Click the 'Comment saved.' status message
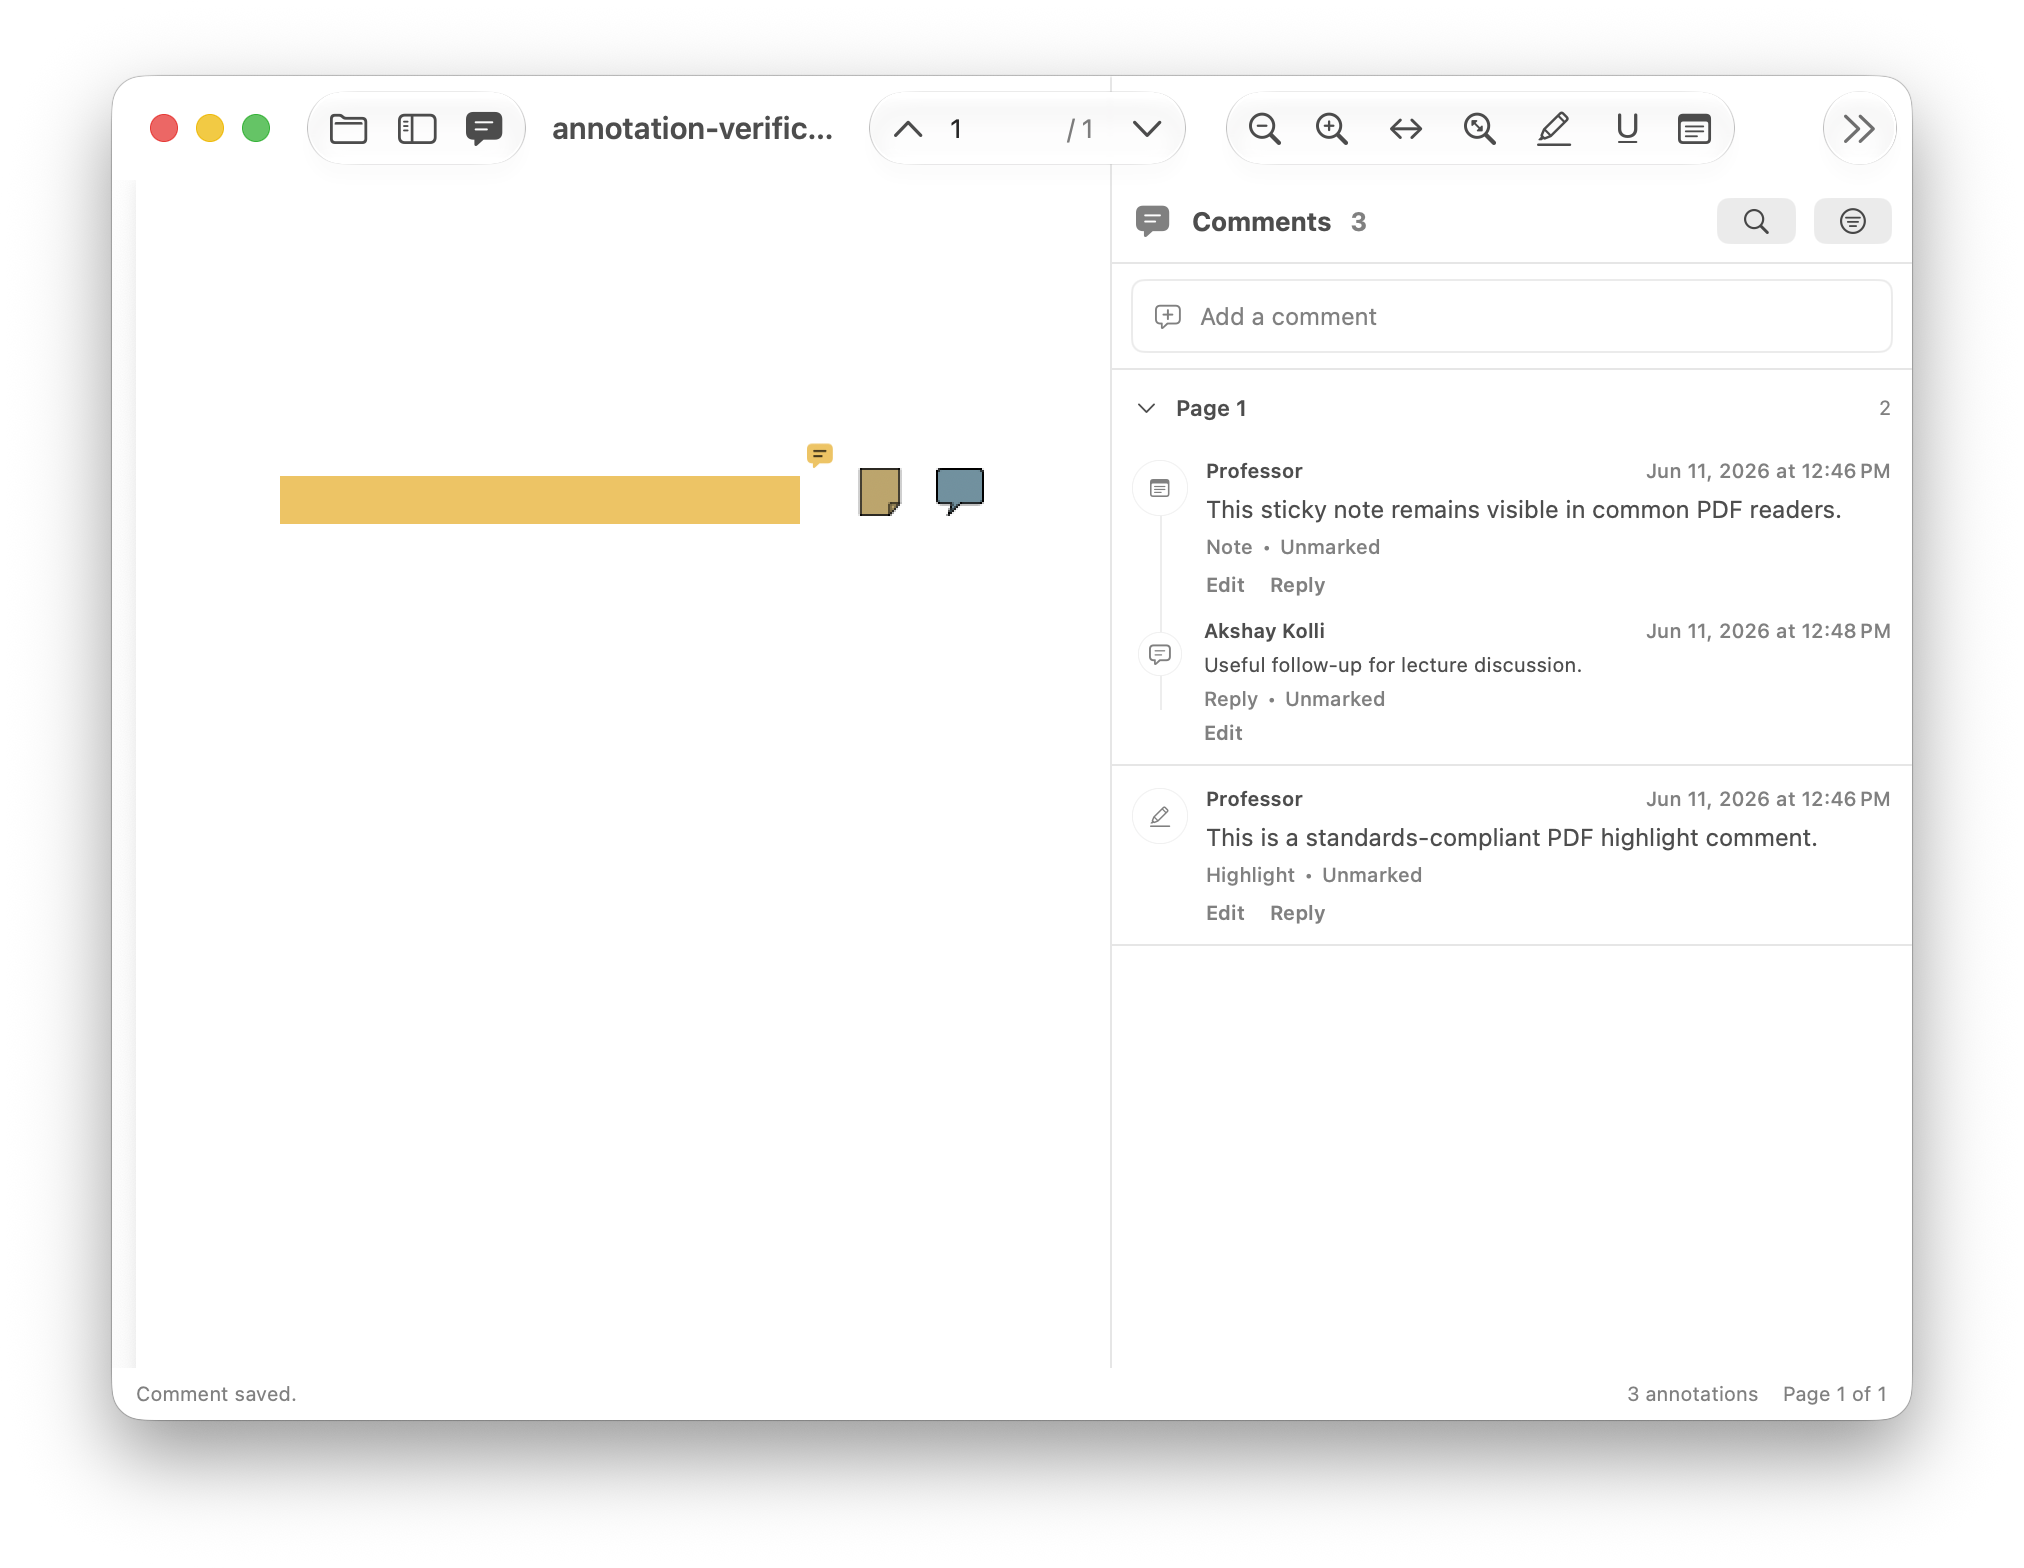This screenshot has height=1568, width=2024. point(216,1394)
